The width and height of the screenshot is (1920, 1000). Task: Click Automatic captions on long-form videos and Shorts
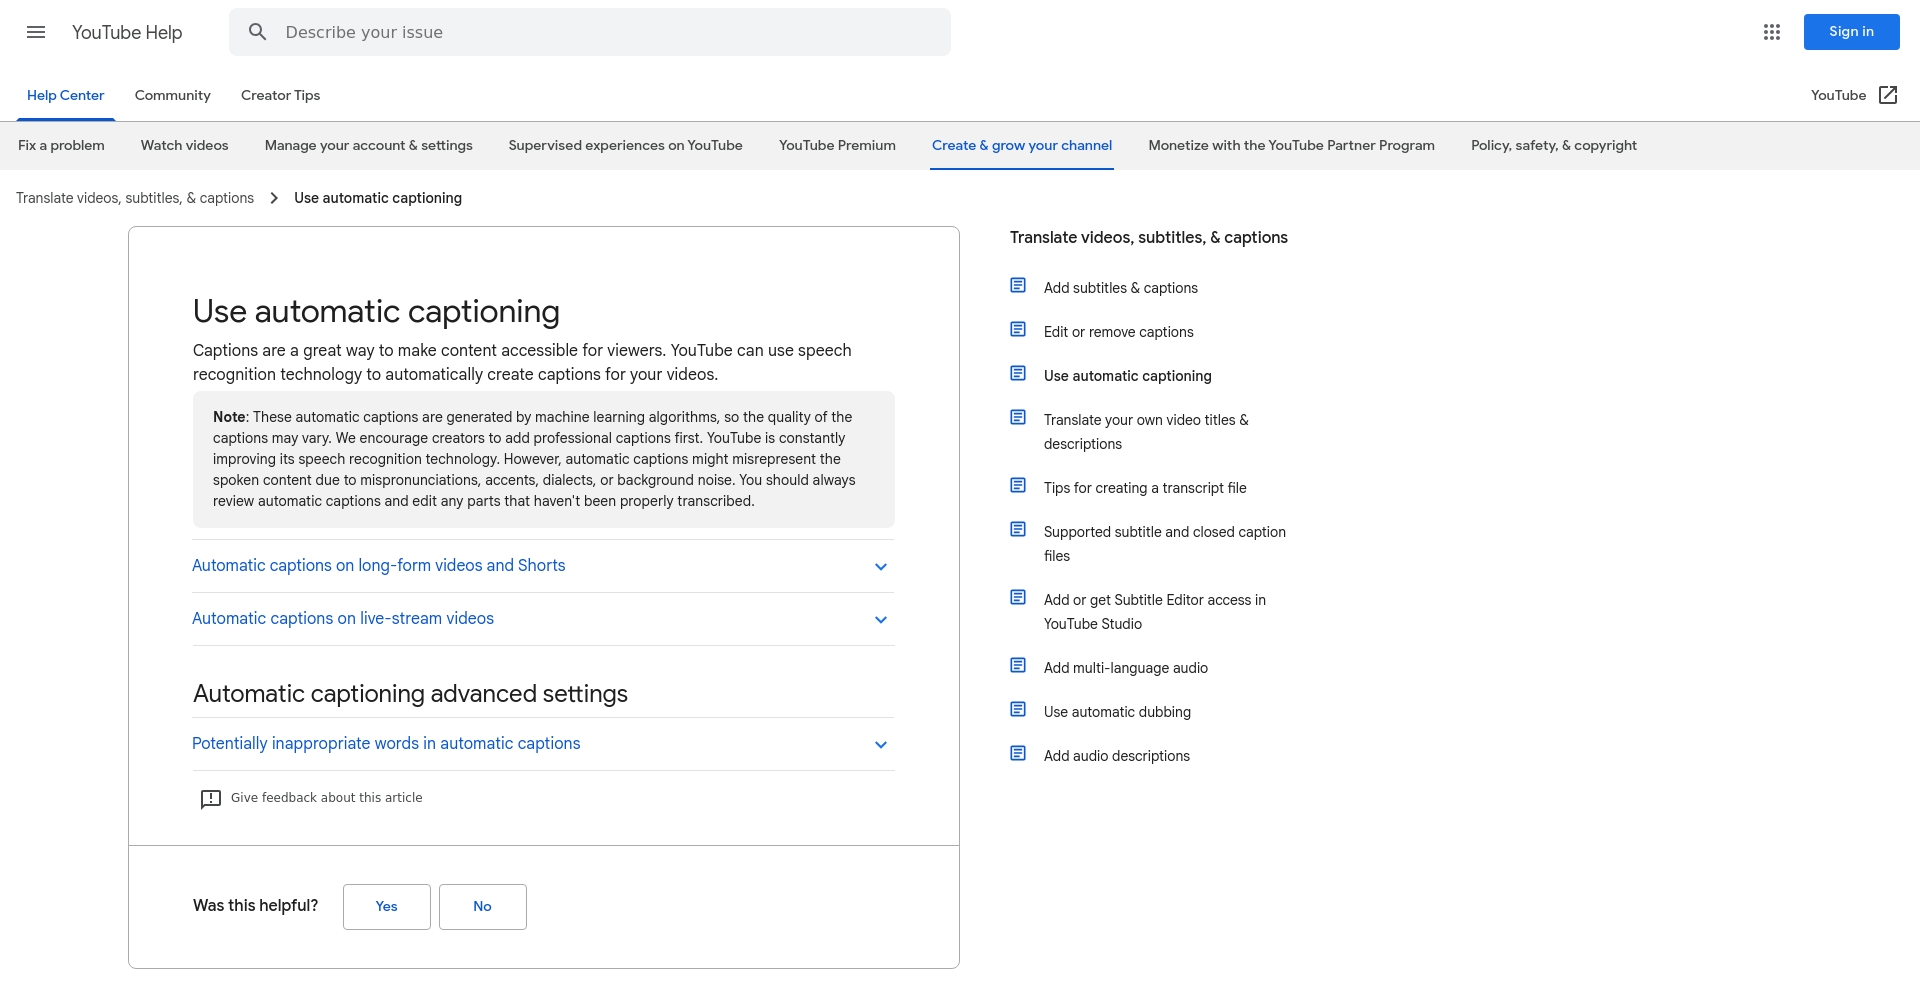click(379, 566)
